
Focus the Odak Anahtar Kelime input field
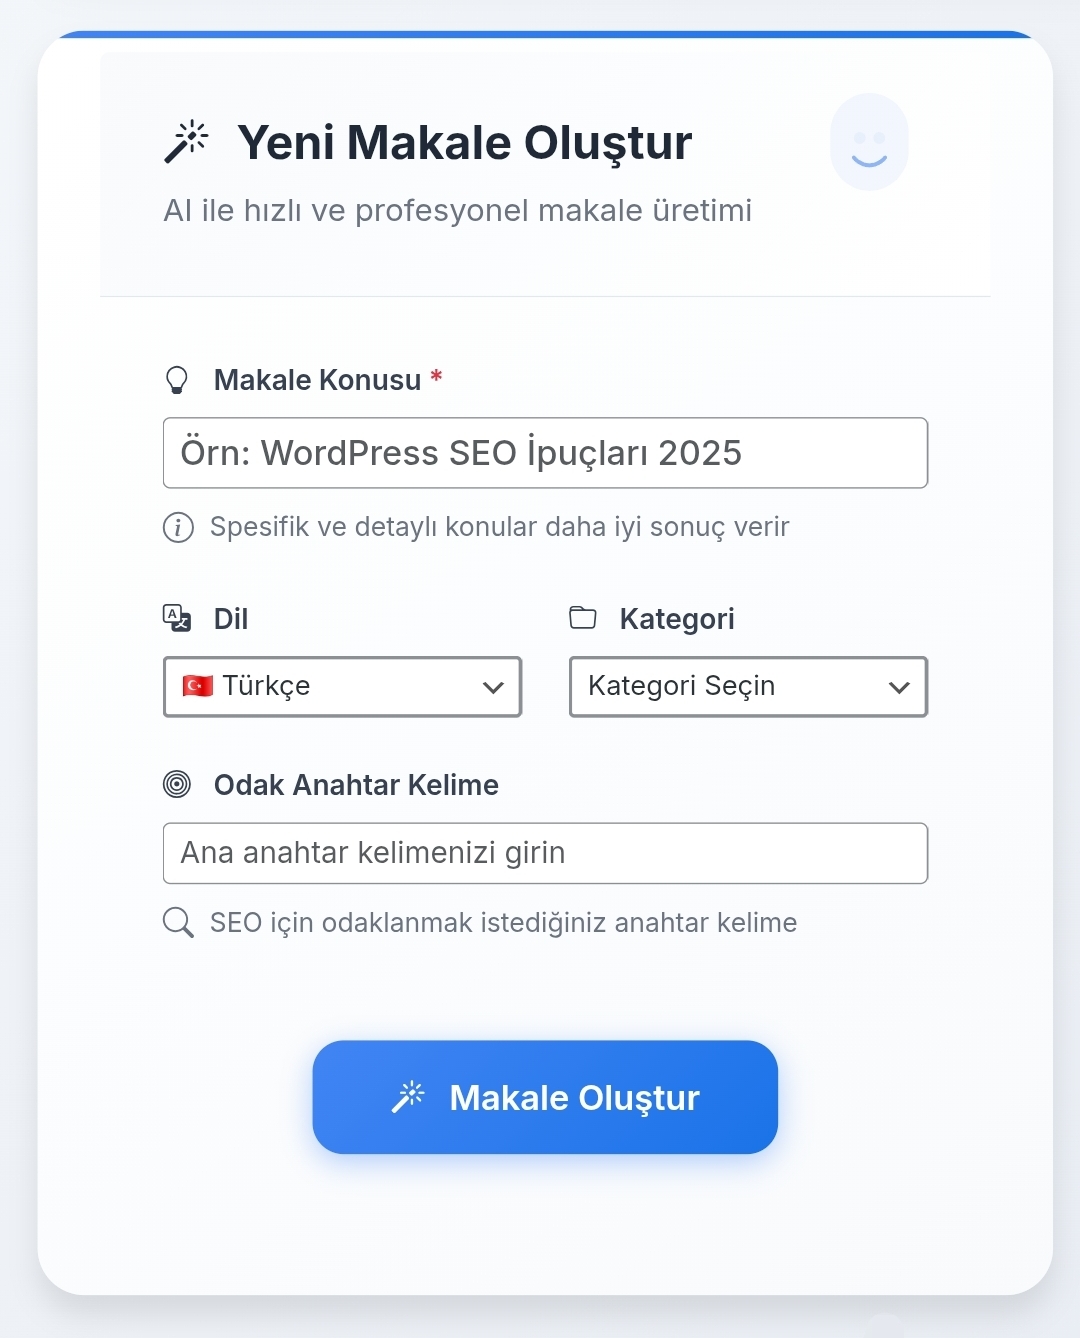coord(545,853)
